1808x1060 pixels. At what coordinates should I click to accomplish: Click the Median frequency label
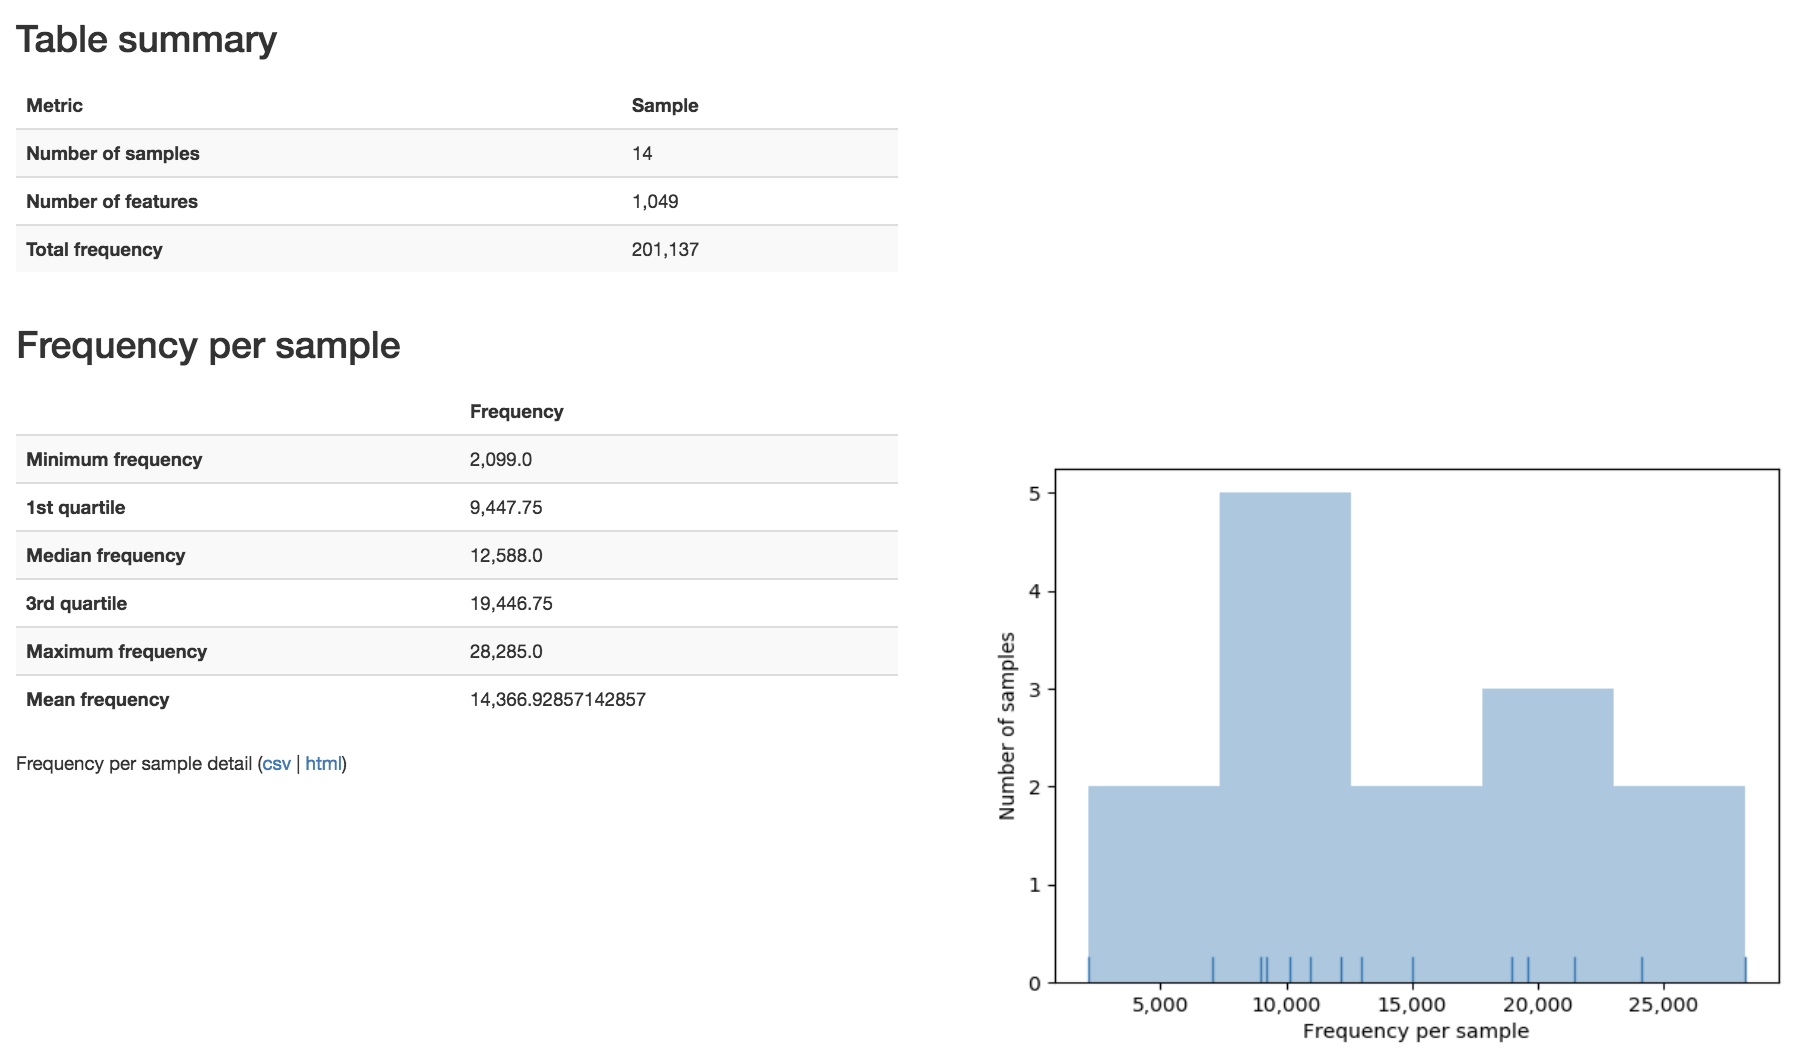point(105,556)
